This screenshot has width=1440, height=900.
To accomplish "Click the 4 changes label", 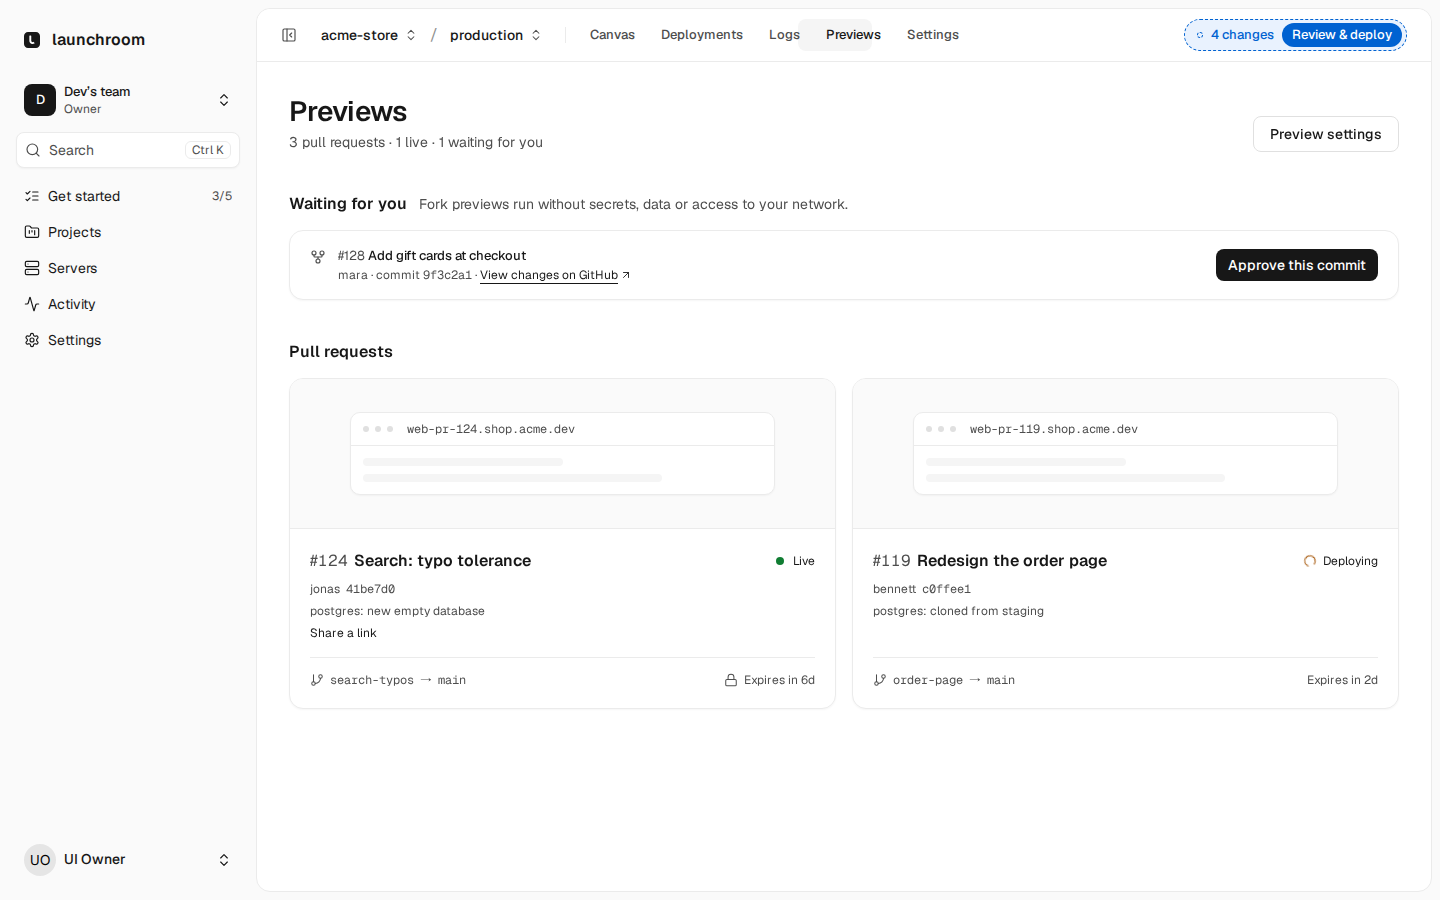I will point(1242,35).
